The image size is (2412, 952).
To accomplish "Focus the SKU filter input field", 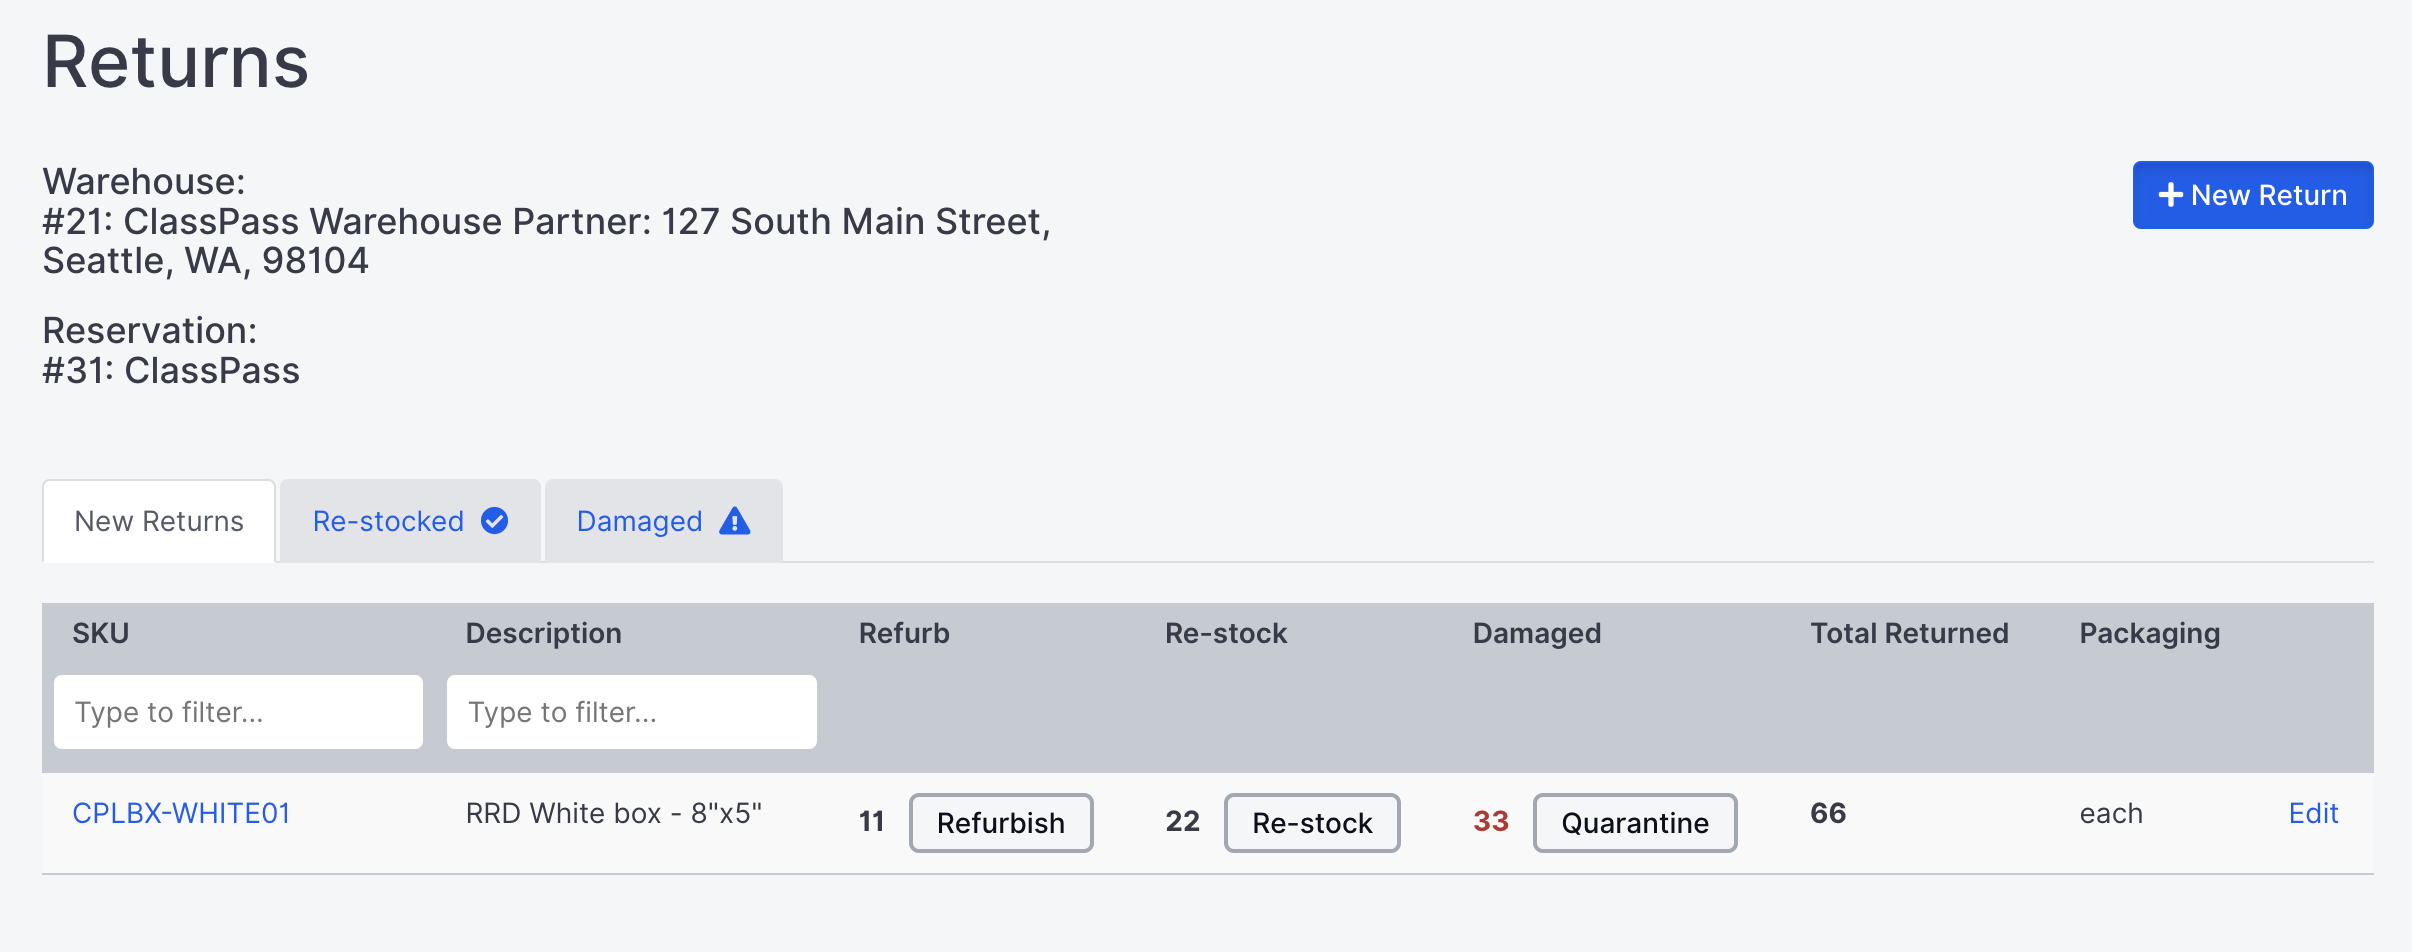I will click(238, 712).
